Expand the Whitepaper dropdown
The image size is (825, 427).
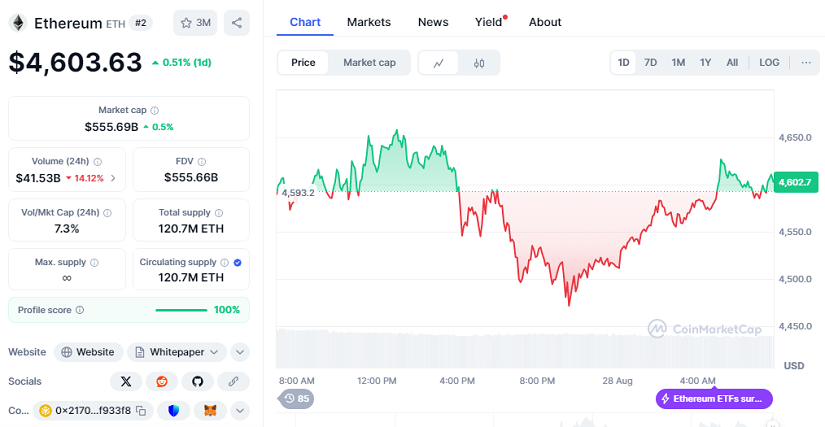point(175,352)
